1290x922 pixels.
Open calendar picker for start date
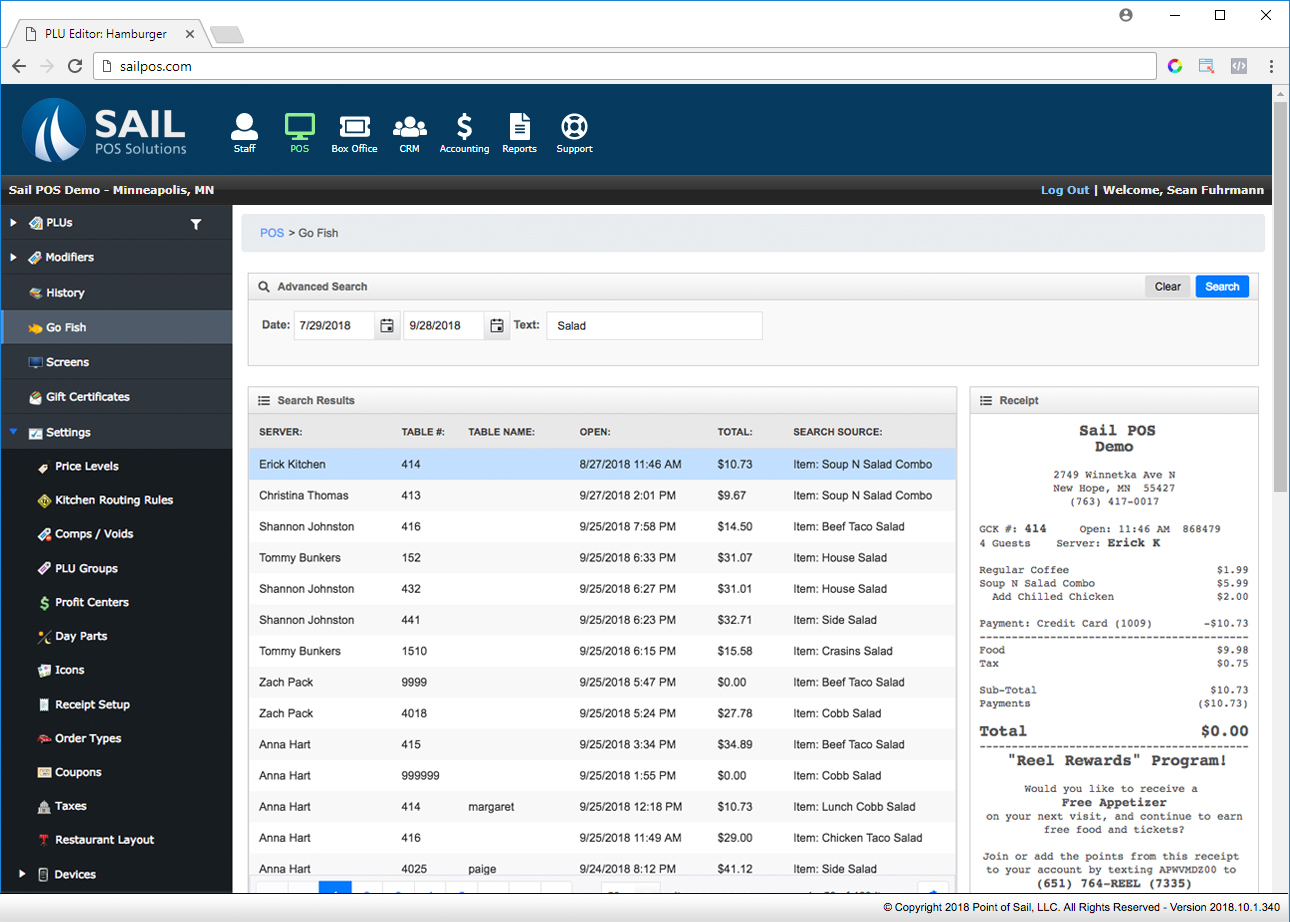pyautogui.click(x=388, y=326)
